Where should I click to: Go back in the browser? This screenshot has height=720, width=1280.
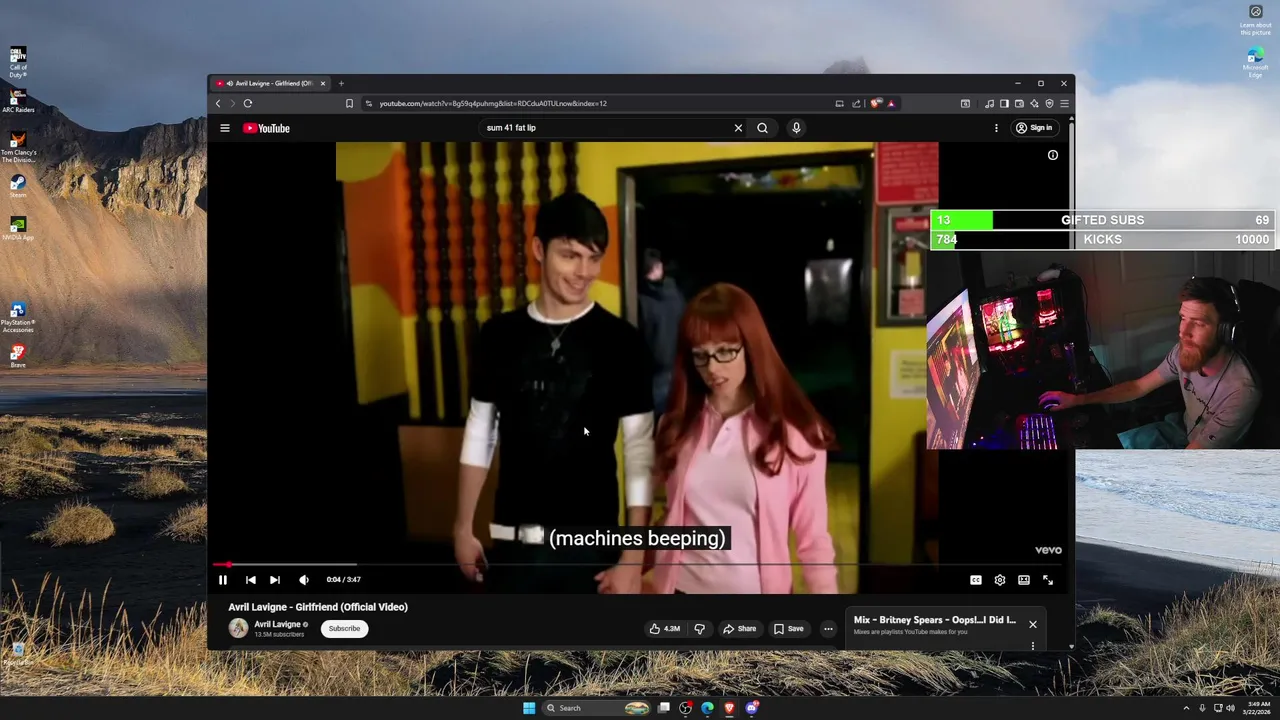pos(218,103)
